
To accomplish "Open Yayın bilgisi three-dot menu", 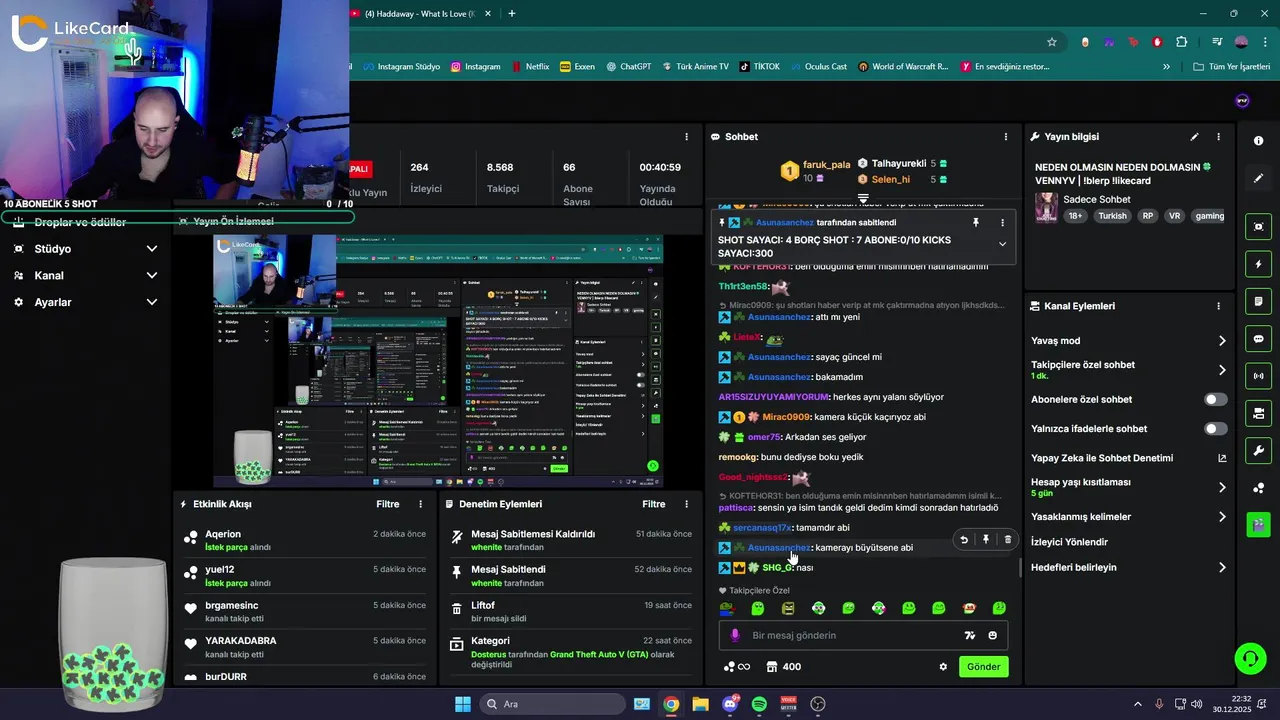I will [x=1218, y=137].
